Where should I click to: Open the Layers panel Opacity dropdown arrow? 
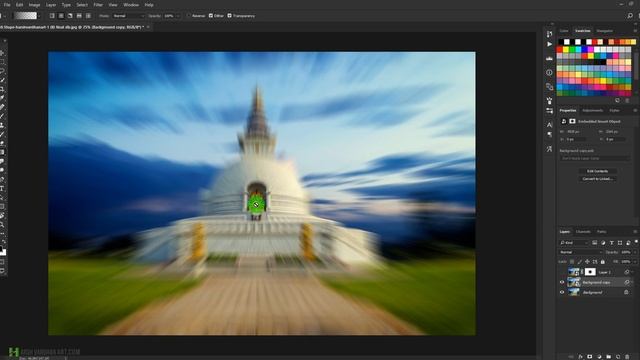(635, 252)
